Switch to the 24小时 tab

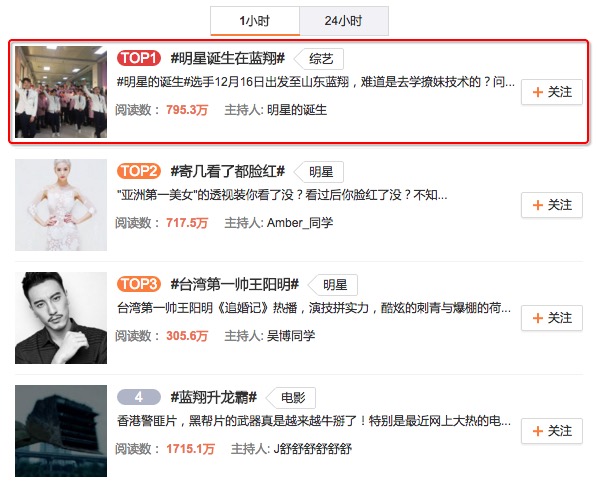point(344,21)
